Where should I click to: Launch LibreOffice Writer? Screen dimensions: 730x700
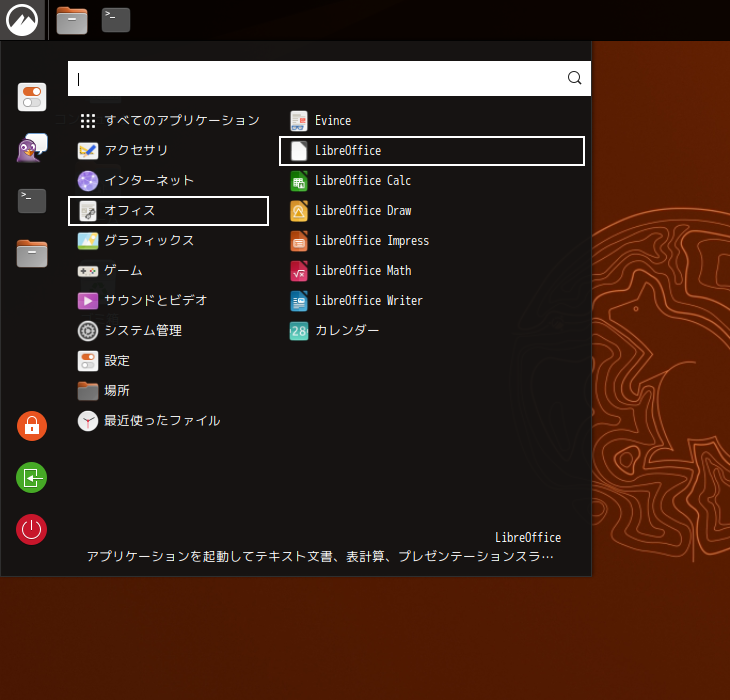point(432,301)
